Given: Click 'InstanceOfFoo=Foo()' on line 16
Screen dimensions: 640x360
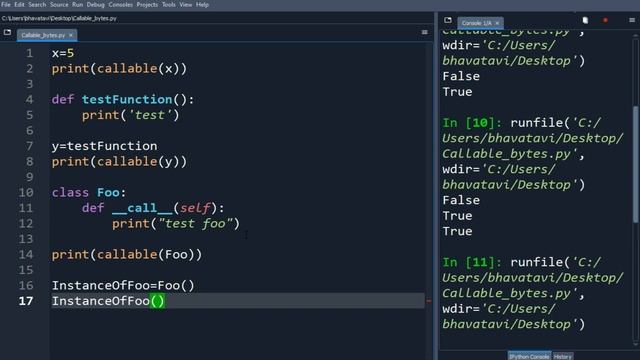Looking at the screenshot, I should tap(123, 286).
